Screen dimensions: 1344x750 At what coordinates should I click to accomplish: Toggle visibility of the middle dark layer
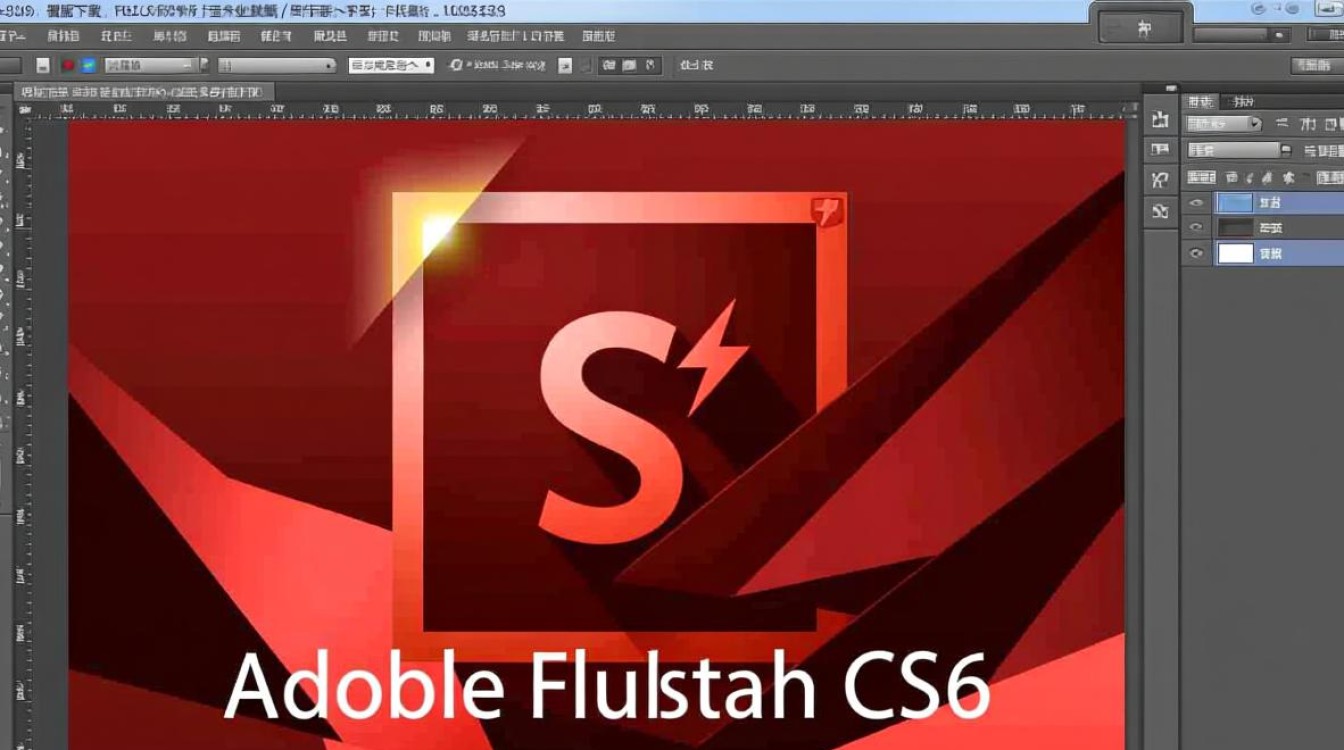pyautogui.click(x=1195, y=227)
